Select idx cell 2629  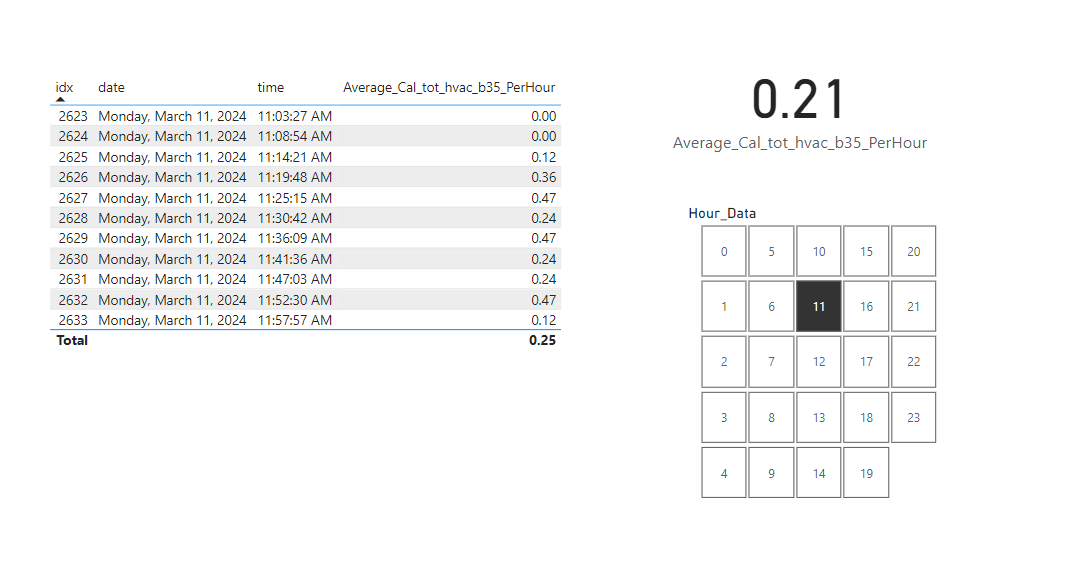pos(73,238)
